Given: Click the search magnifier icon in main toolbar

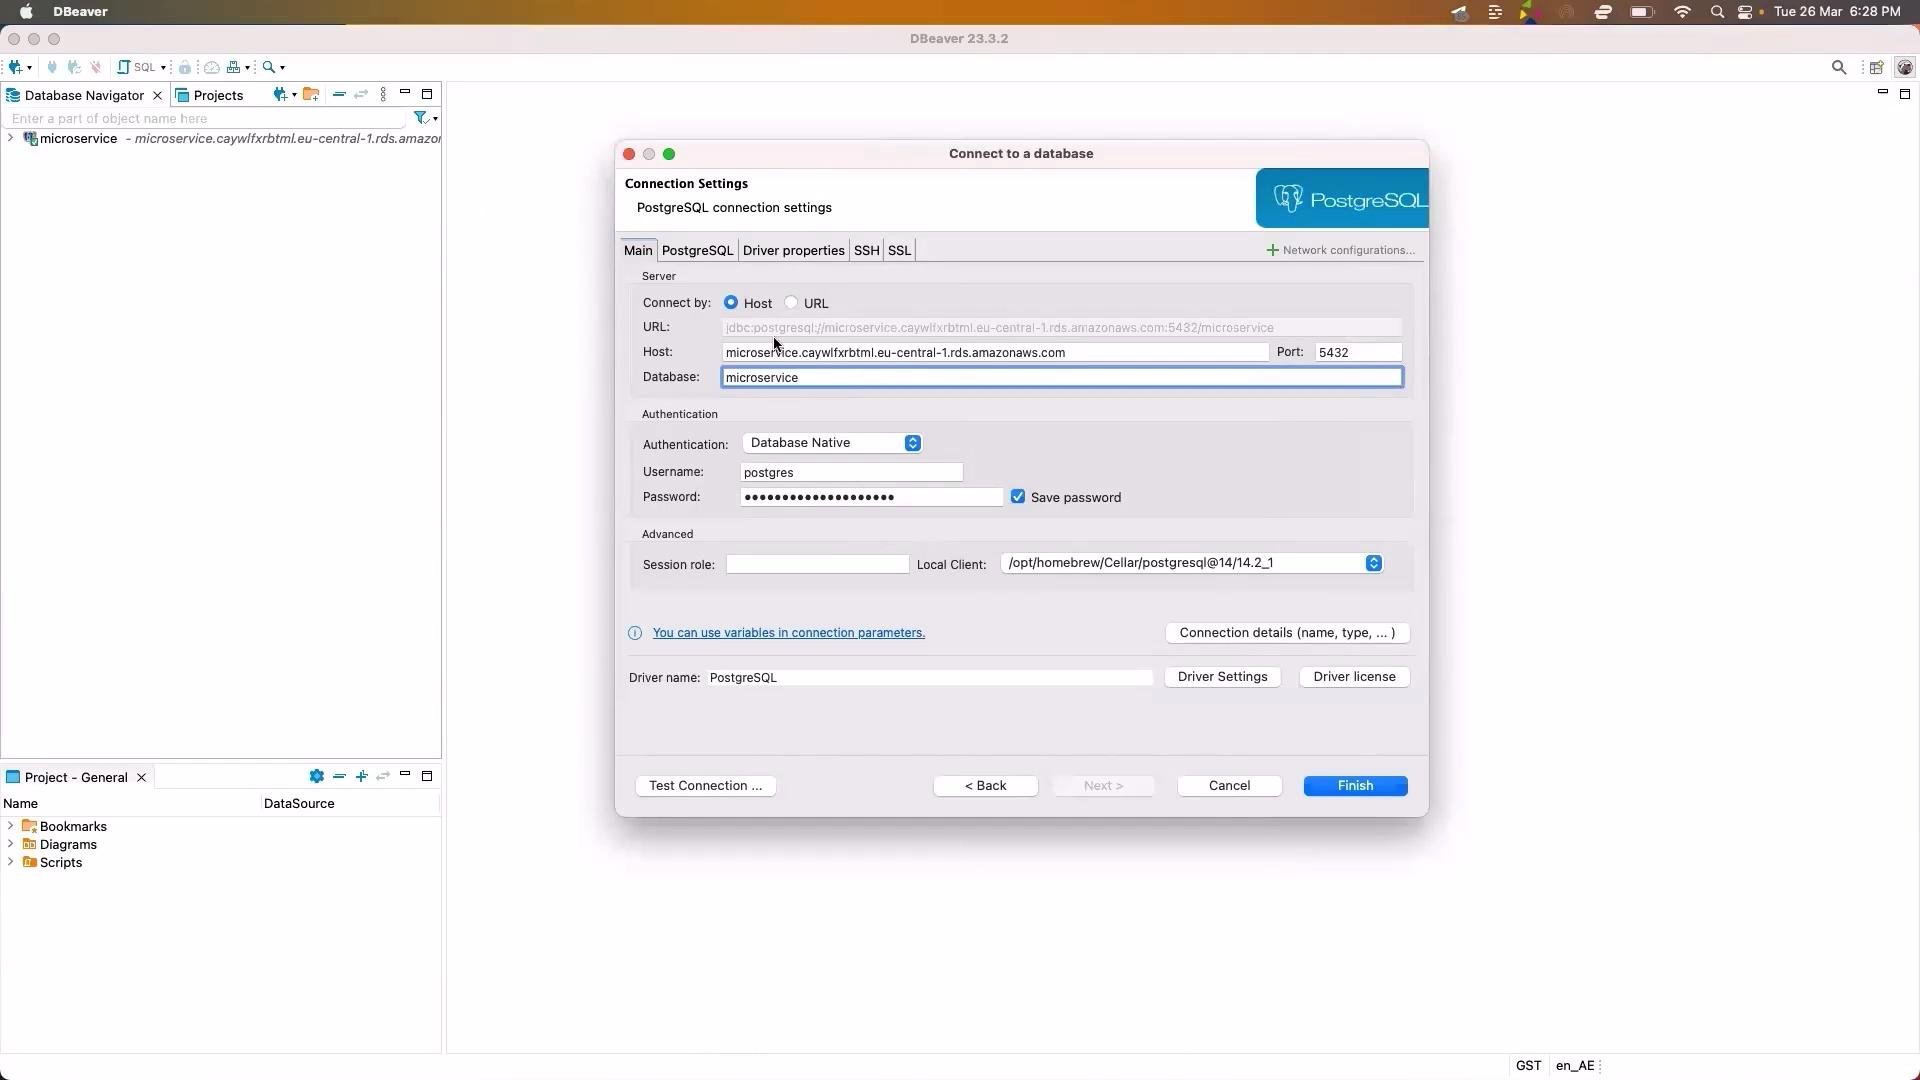Looking at the screenshot, I should (x=269, y=67).
